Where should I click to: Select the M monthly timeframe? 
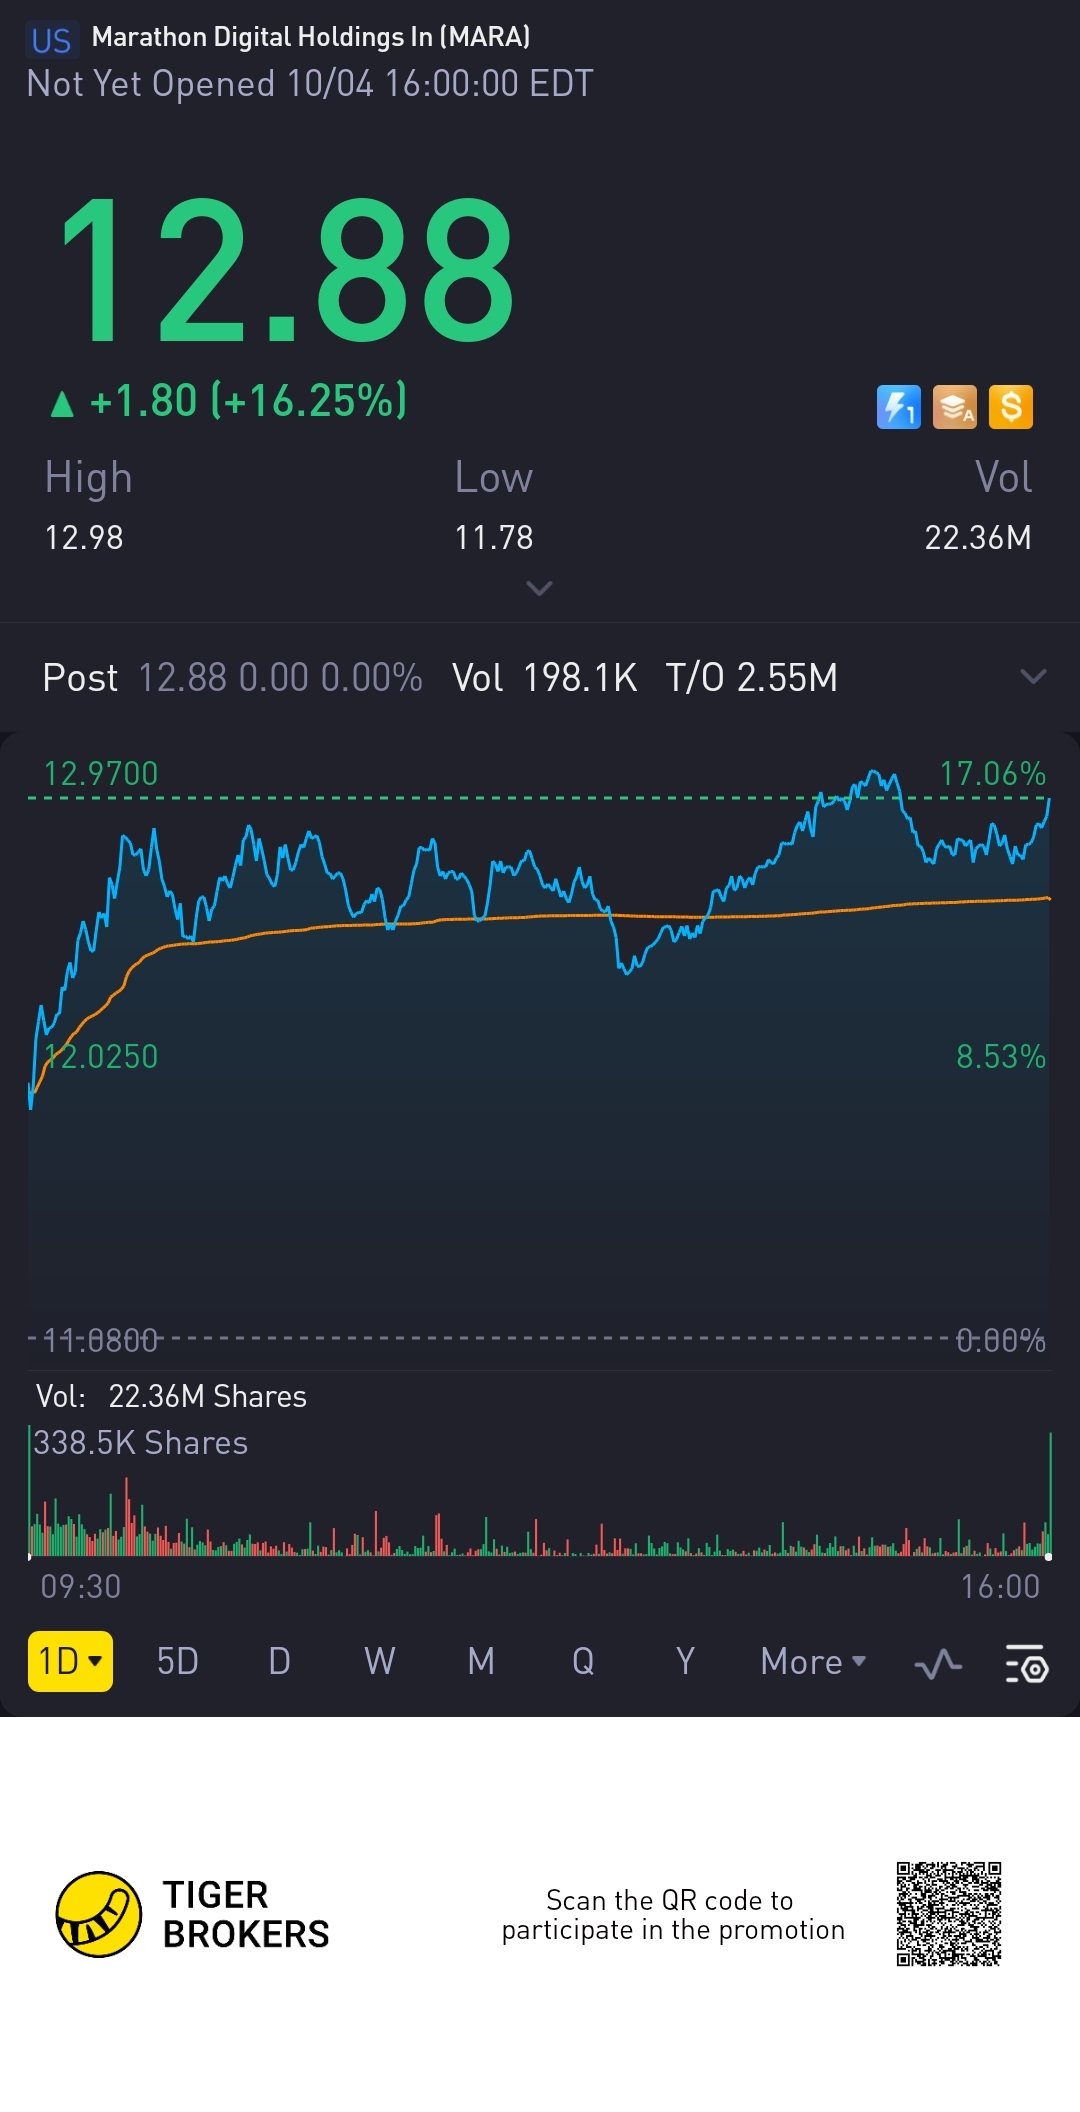481,1661
